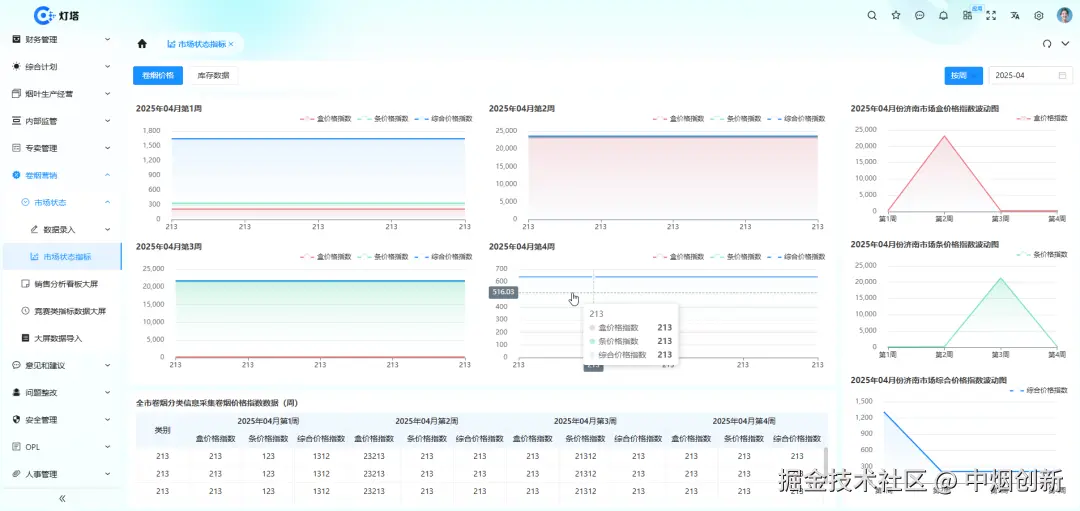Expand 意见和建议 via its chevron
This screenshot has height=511, width=1080.
(107, 365)
